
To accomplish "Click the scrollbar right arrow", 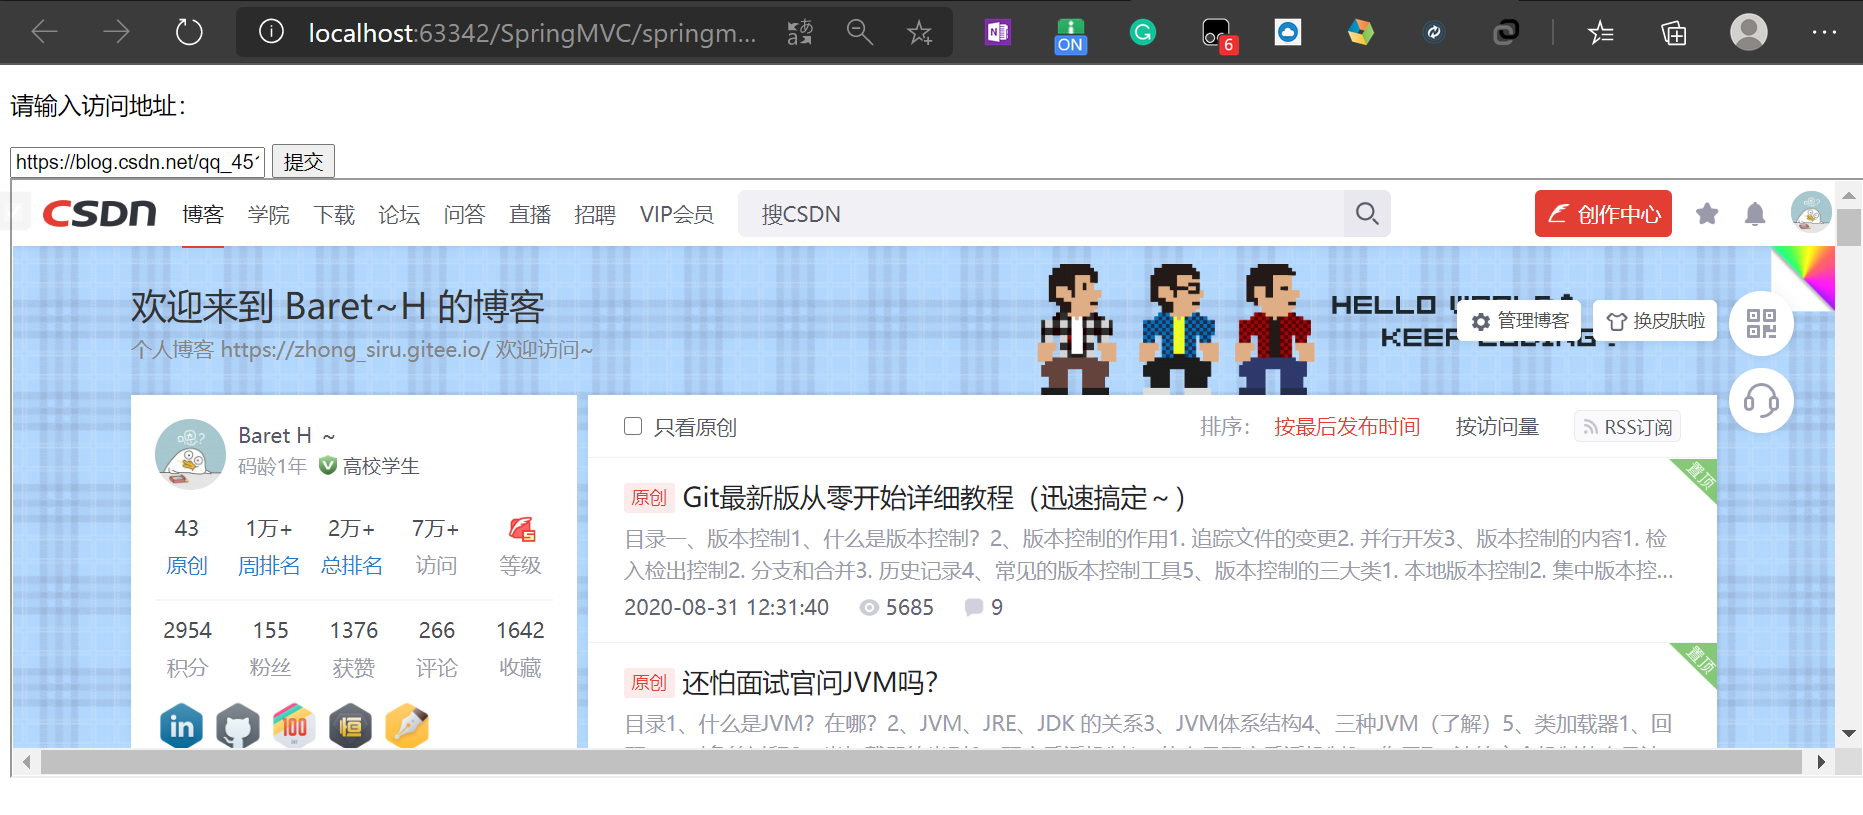I will click(1821, 762).
